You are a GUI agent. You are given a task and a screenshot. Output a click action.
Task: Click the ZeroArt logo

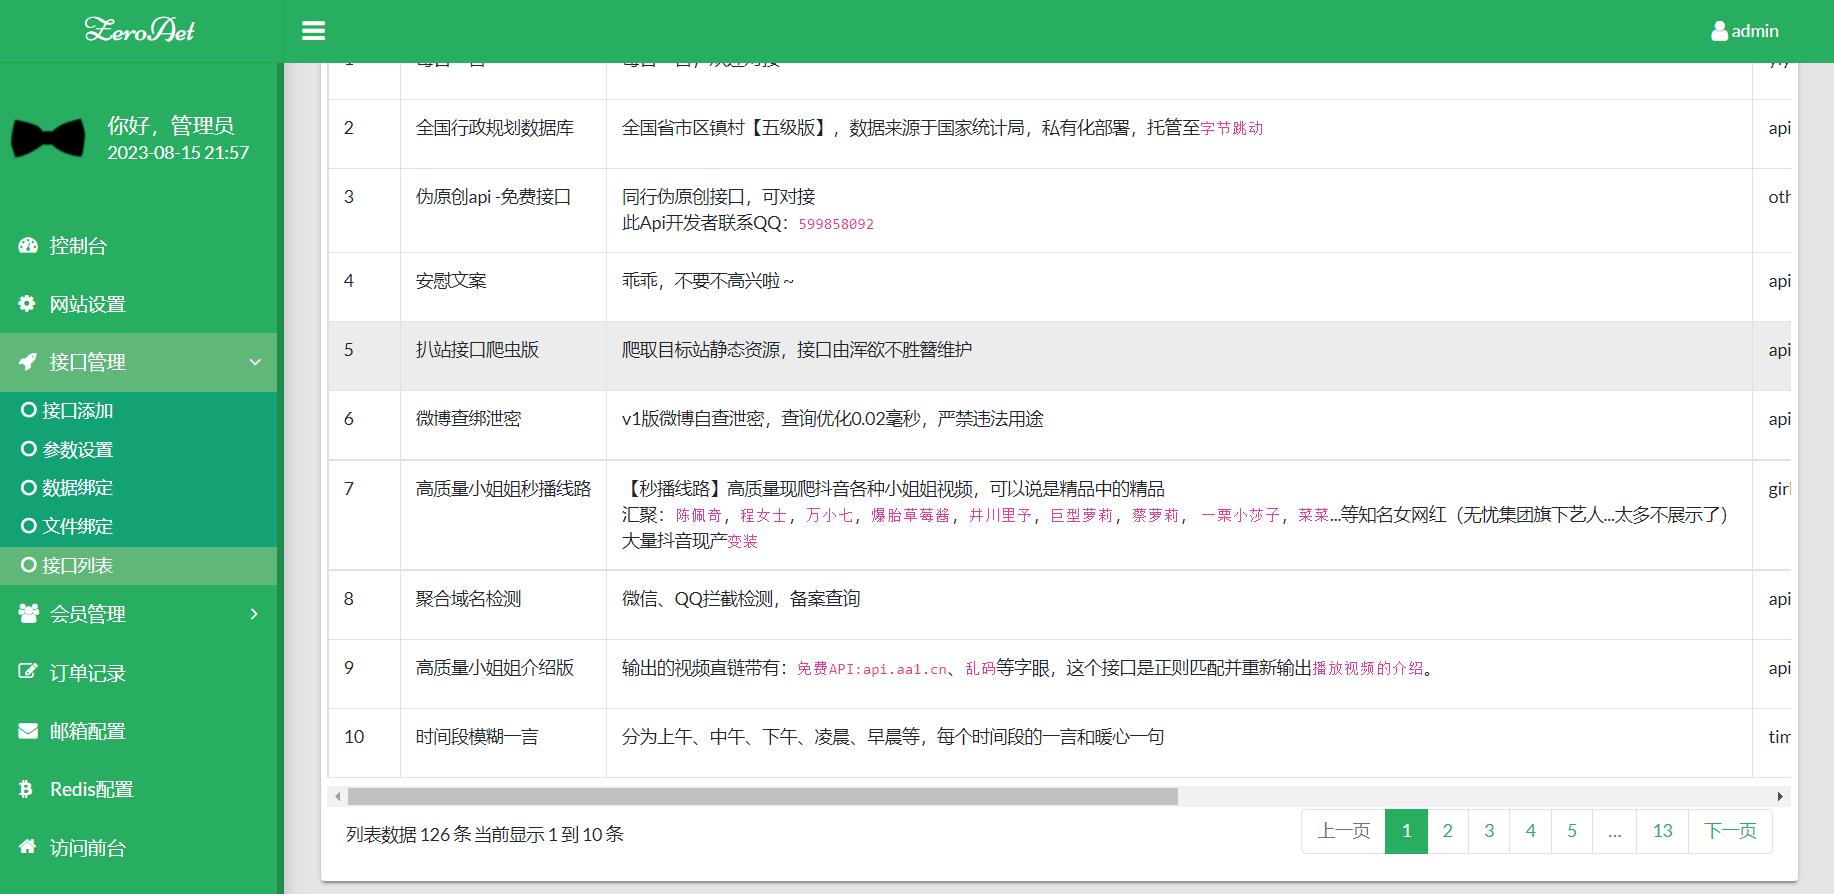click(x=140, y=30)
